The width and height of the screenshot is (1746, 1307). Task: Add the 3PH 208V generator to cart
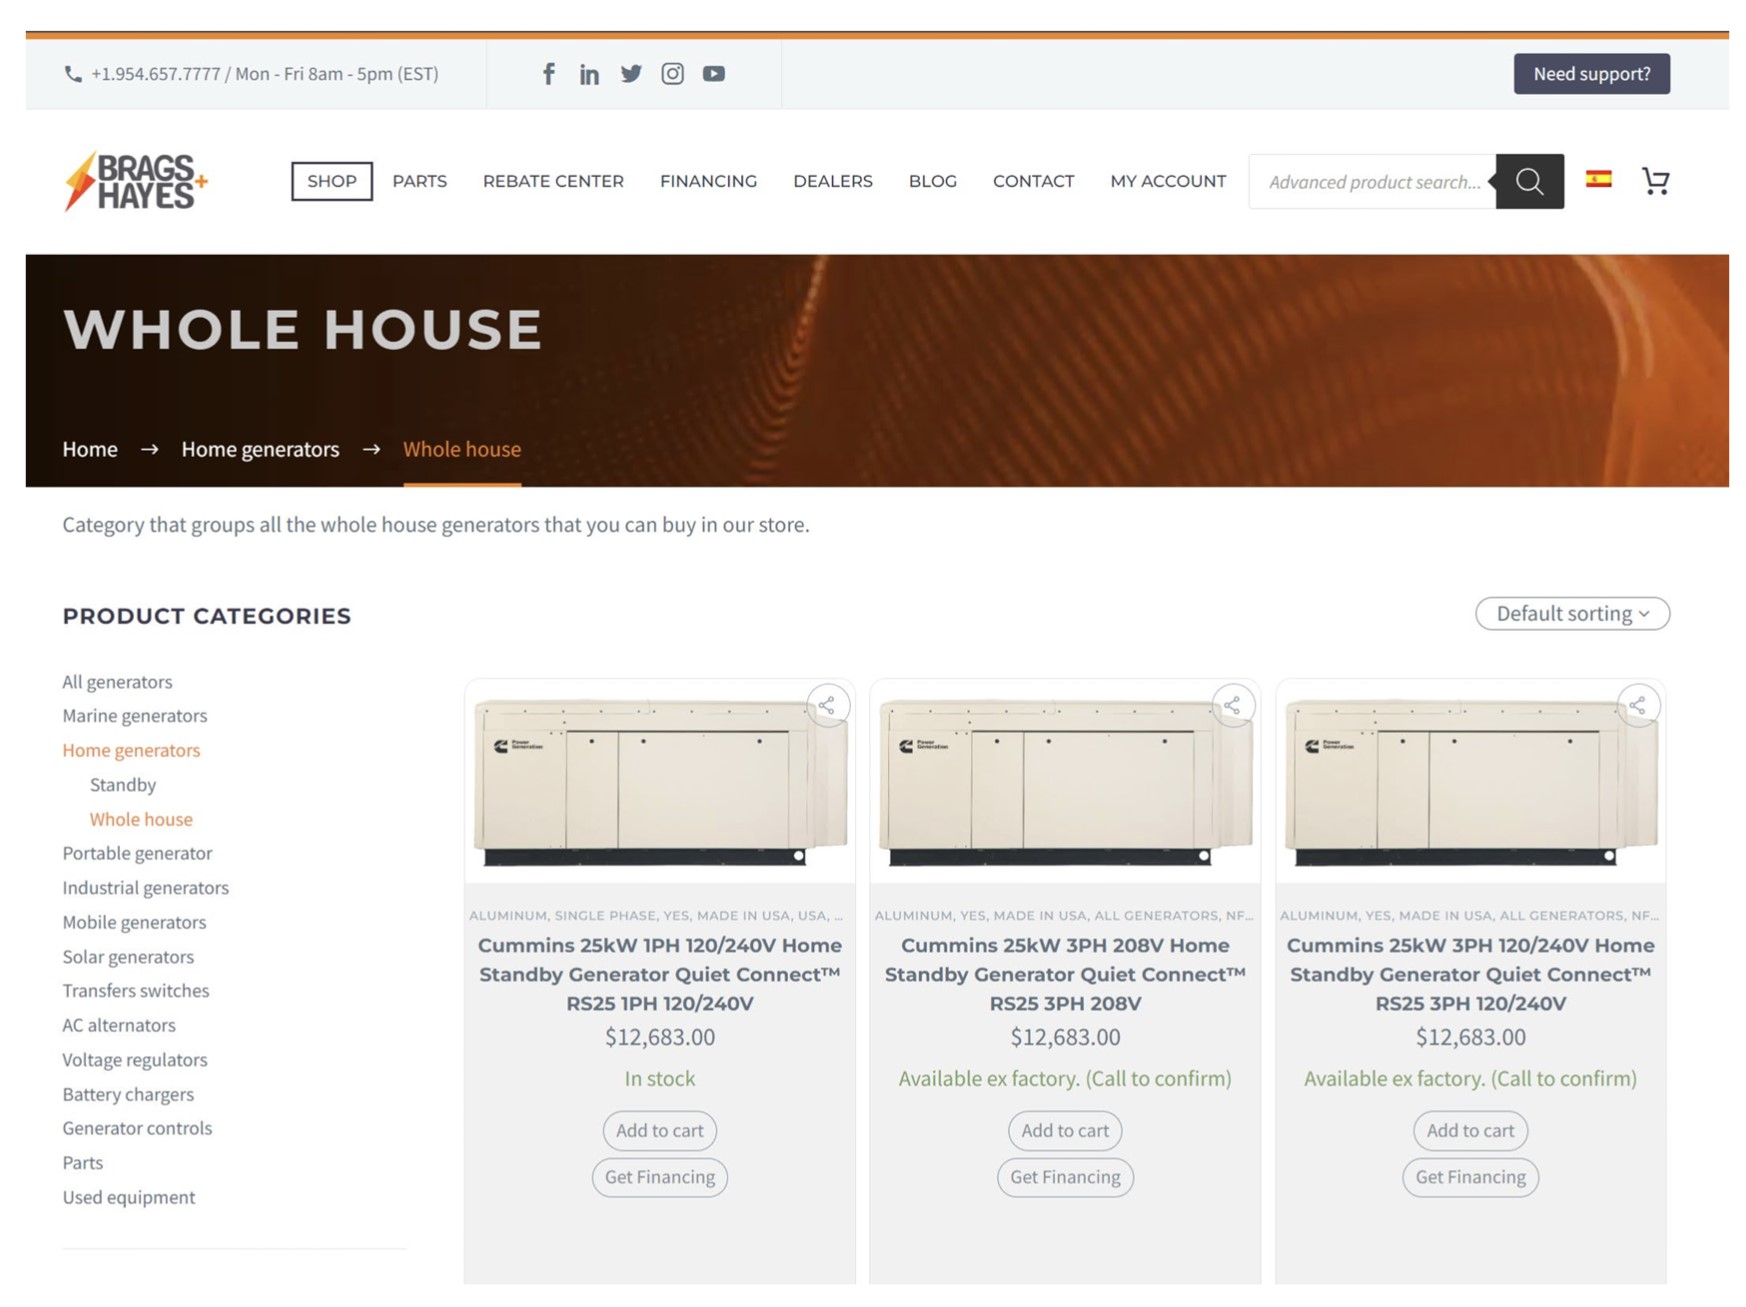coord(1065,1131)
